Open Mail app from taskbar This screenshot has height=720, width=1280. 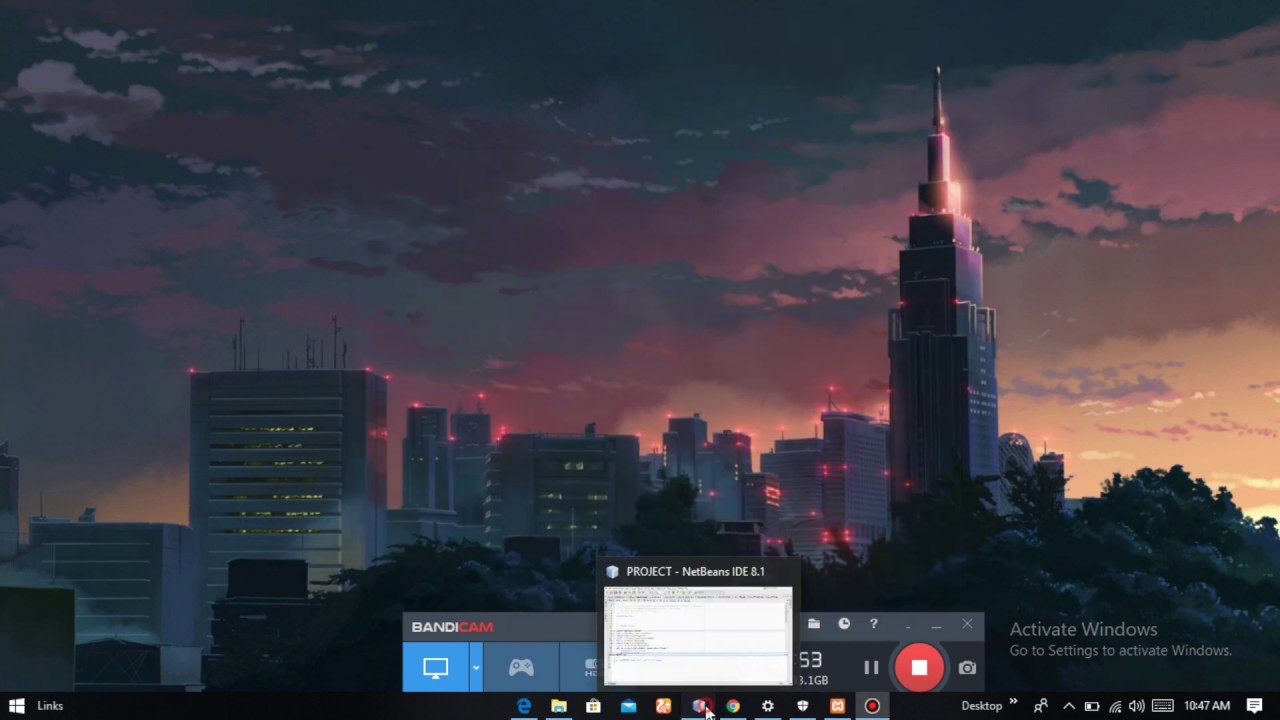[x=628, y=706]
